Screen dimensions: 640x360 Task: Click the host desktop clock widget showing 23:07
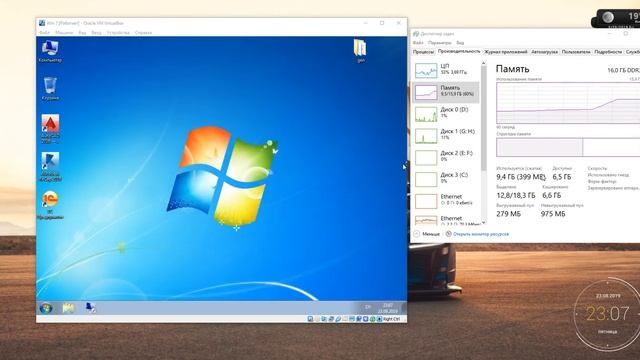click(x=607, y=313)
